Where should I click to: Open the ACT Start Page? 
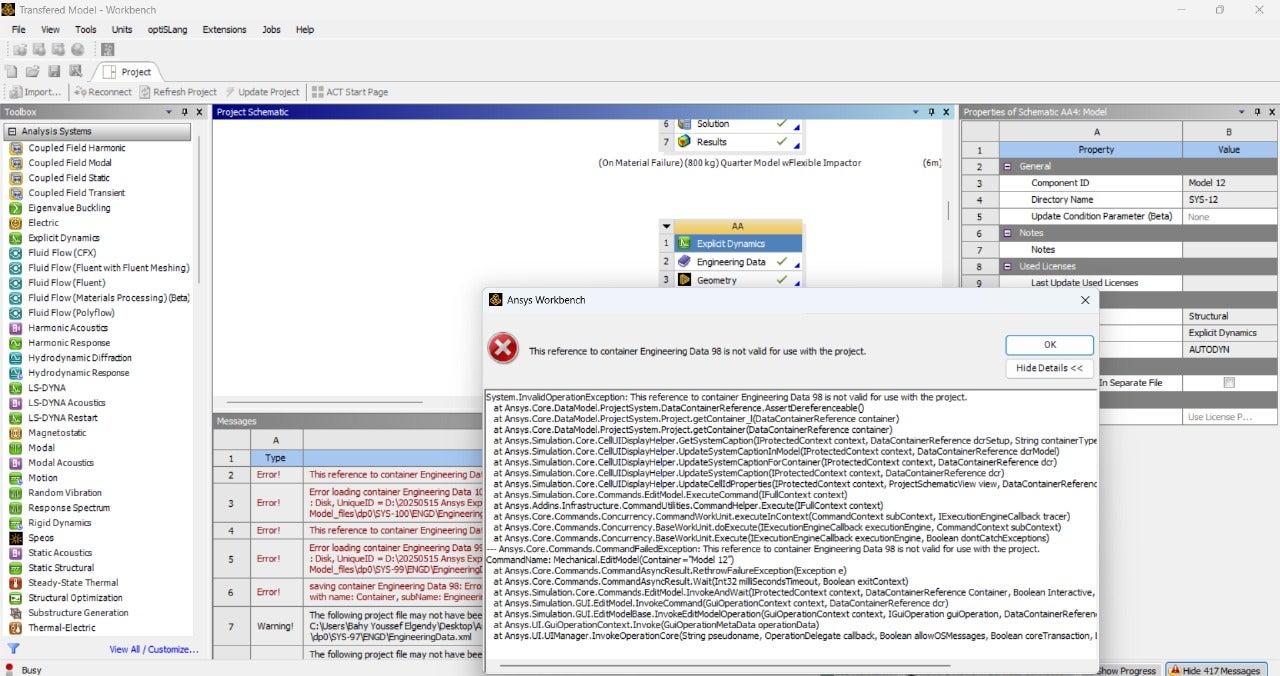(349, 92)
